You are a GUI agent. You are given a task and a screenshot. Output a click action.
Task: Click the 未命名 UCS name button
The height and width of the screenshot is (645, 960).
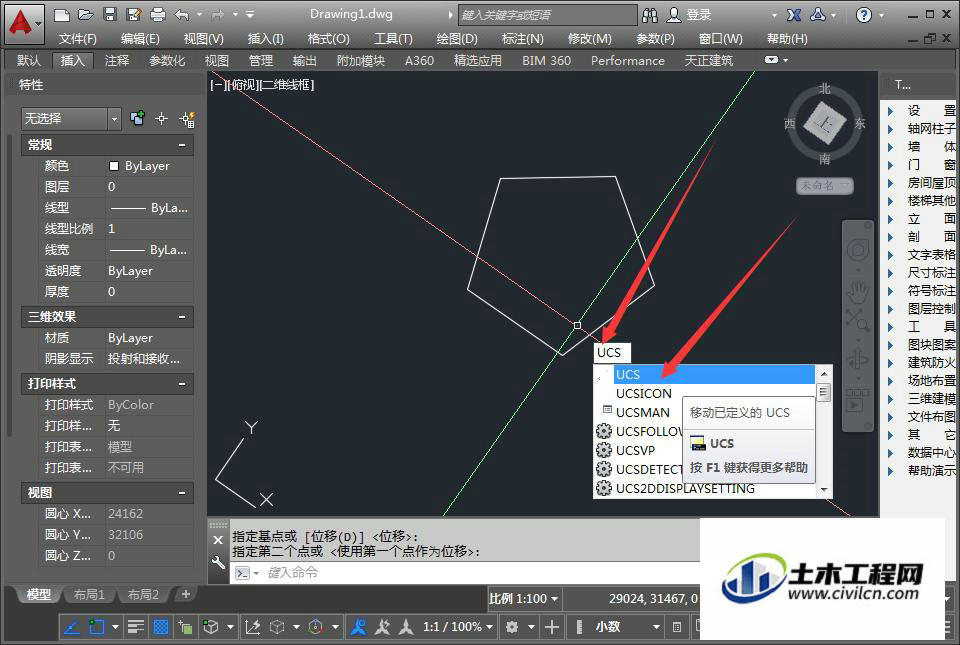click(824, 185)
